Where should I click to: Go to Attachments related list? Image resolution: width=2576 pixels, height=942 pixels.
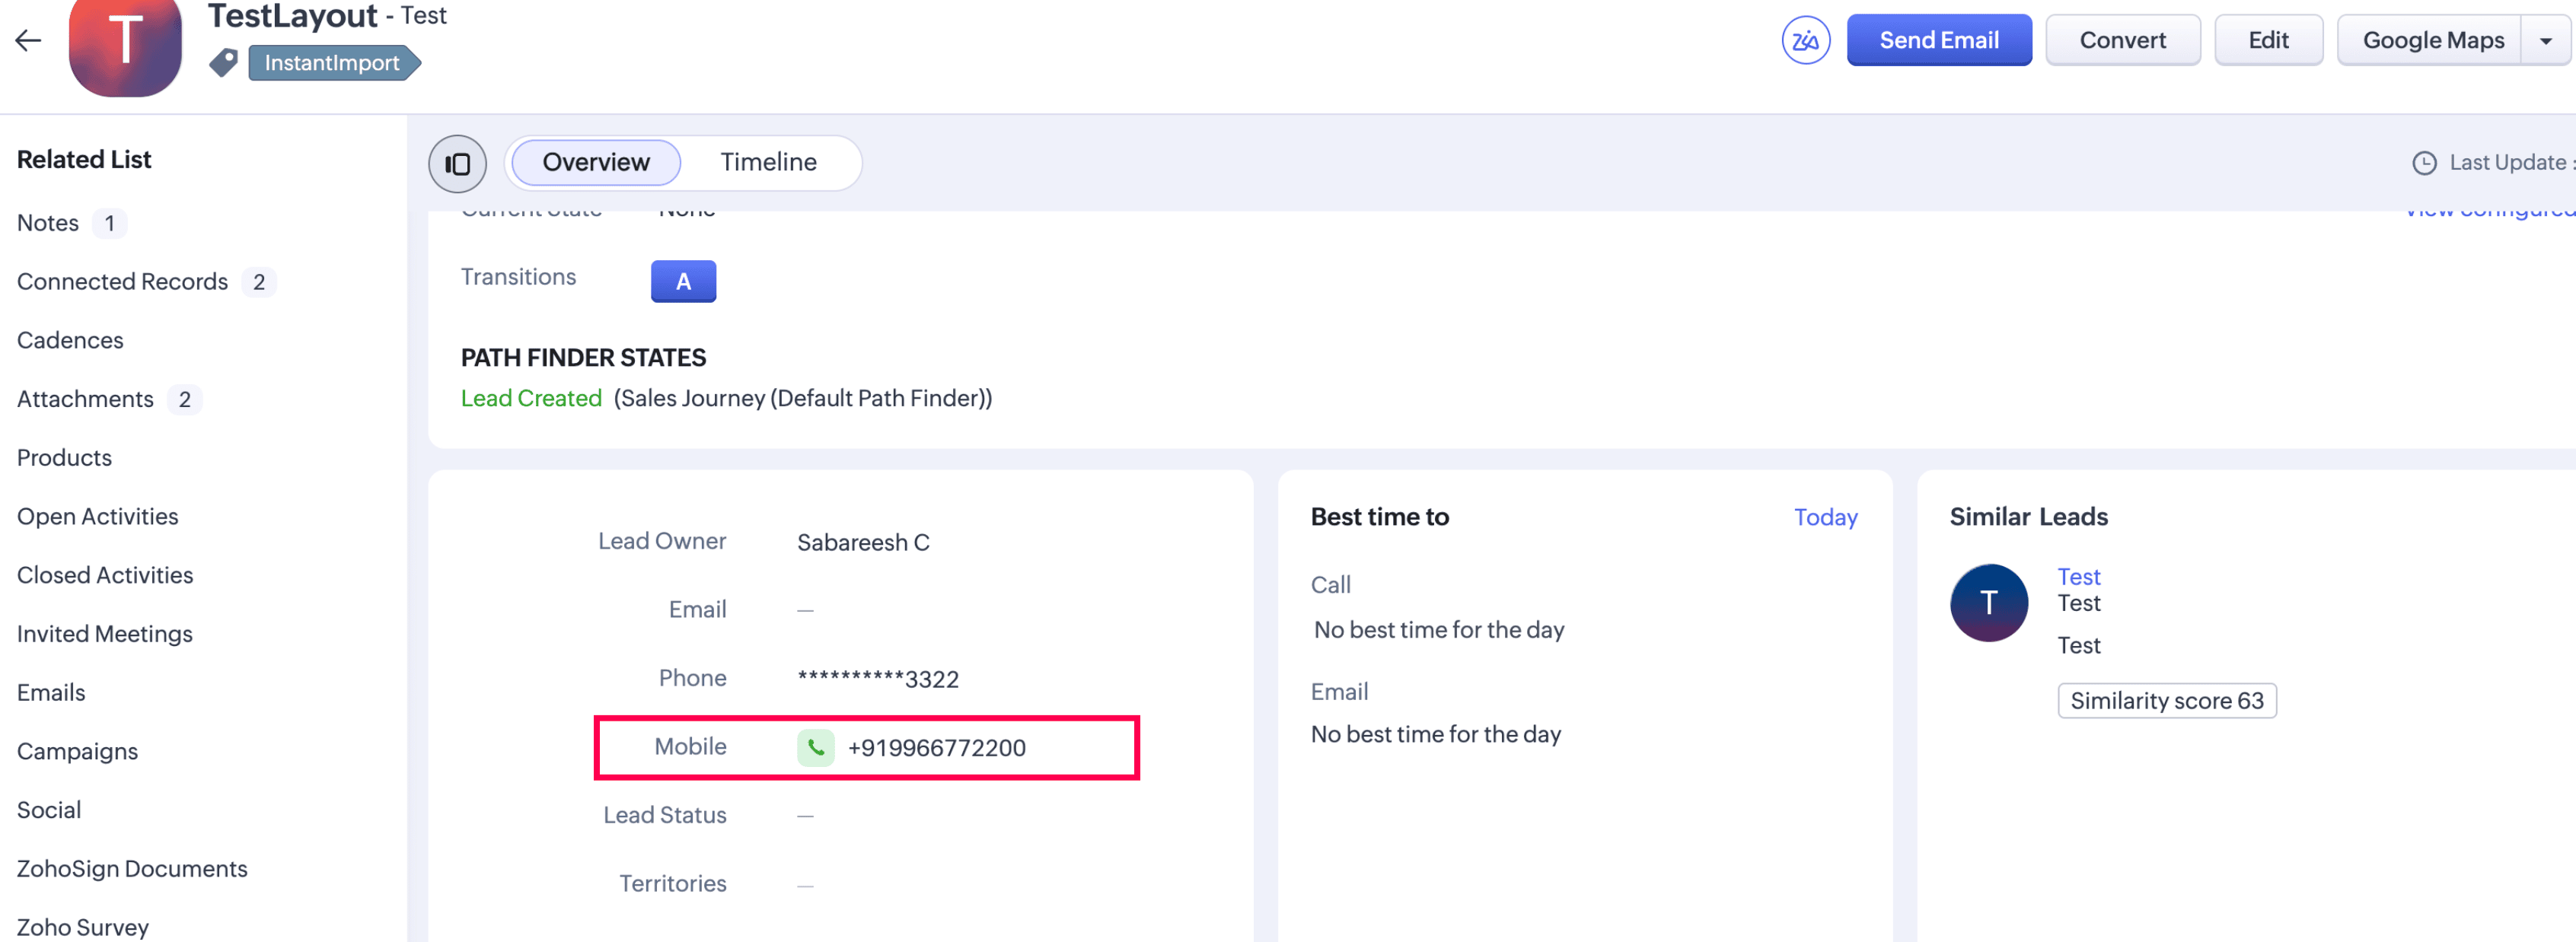(85, 399)
